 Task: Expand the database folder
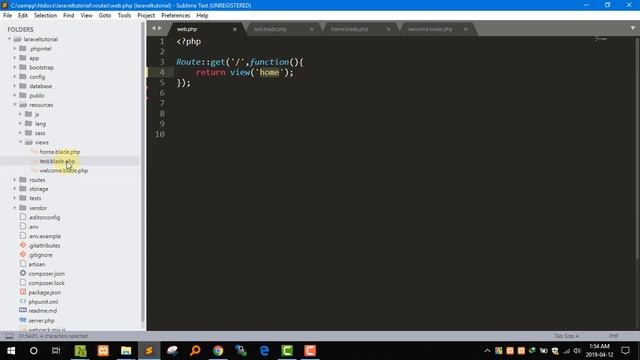[x=15, y=86]
